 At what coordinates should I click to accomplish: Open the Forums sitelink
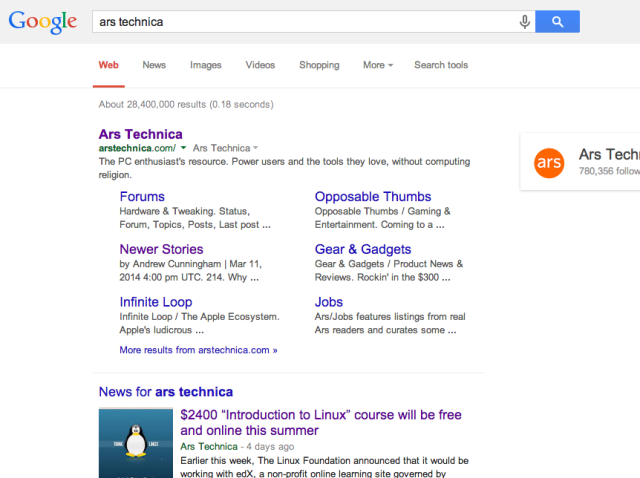tap(142, 196)
